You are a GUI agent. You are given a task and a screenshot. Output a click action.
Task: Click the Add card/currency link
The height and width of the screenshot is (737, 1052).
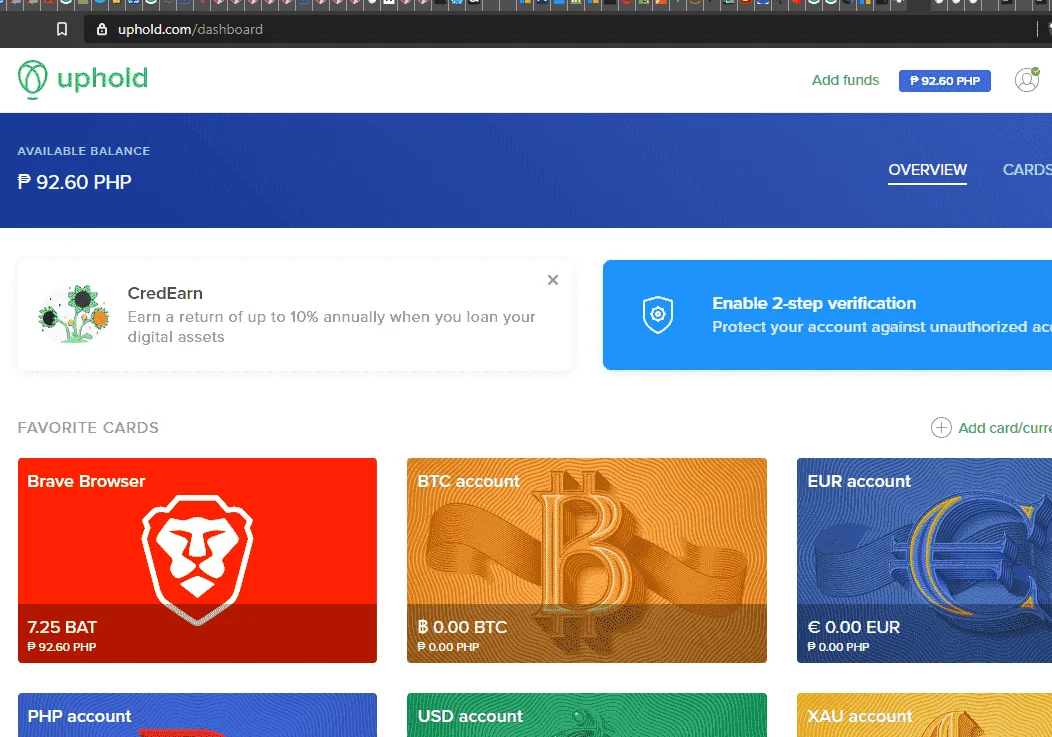click(1005, 428)
